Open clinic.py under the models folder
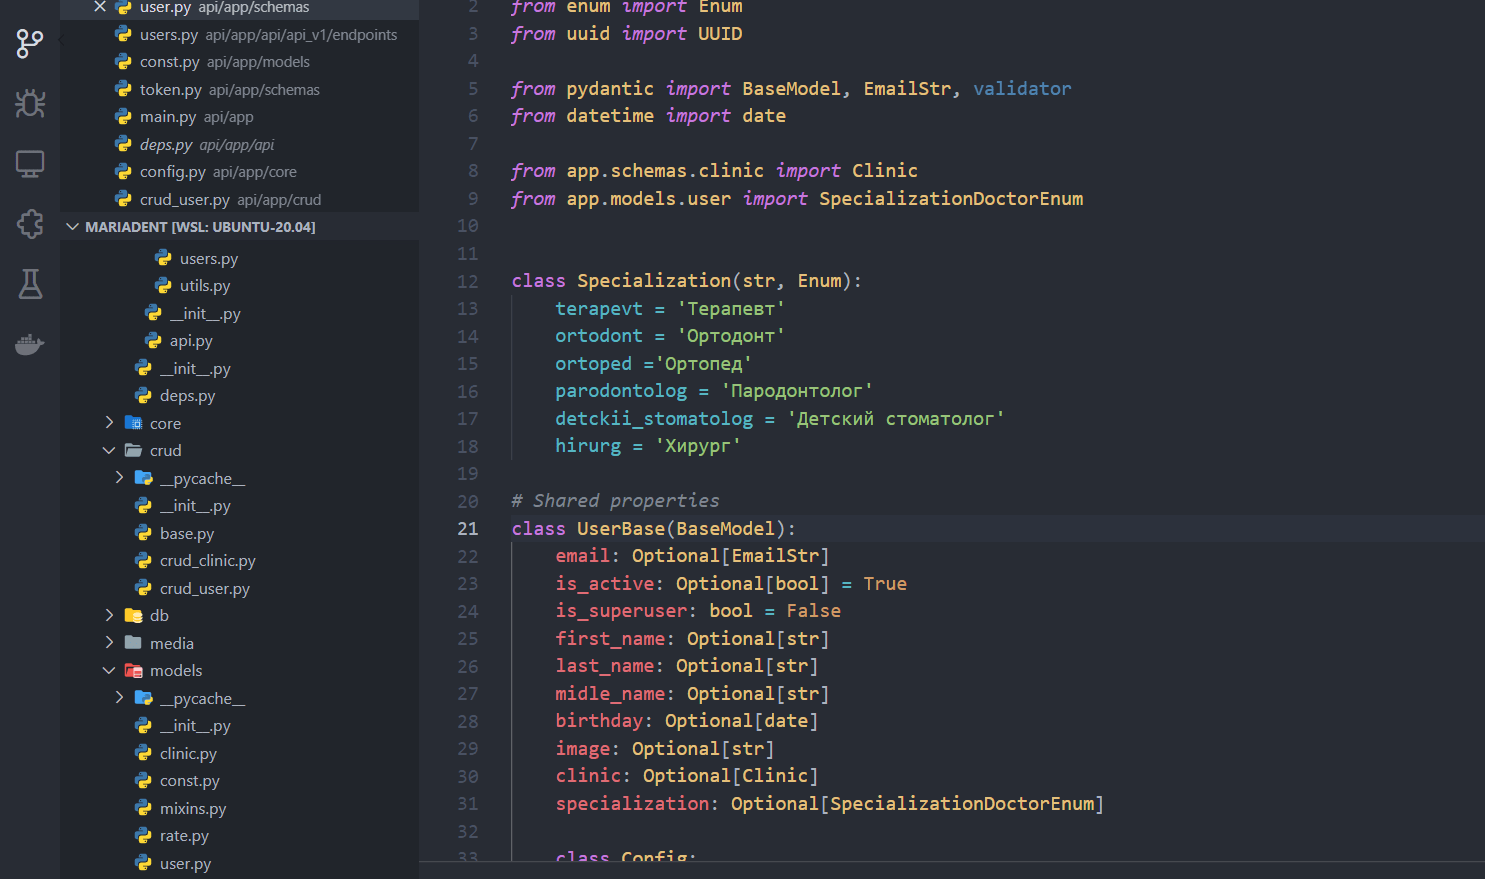 [190, 753]
